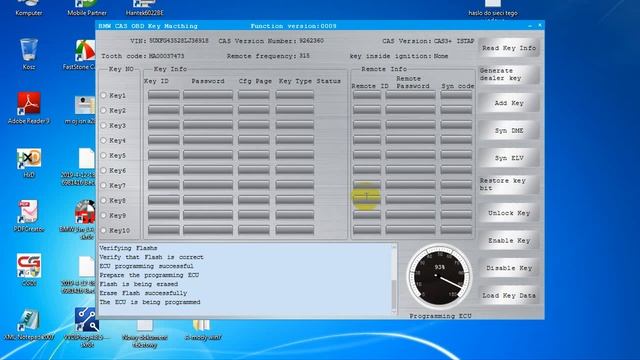Open the Hantek6022BE desktop shortcut

[144, 7]
